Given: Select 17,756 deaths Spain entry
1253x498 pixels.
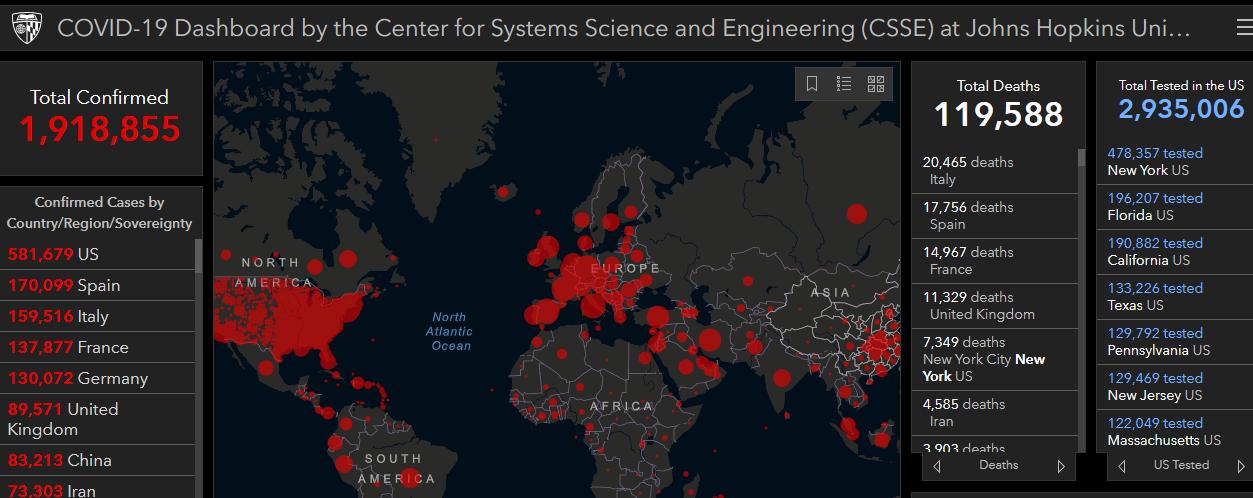Looking at the screenshot, I should click(x=996, y=216).
